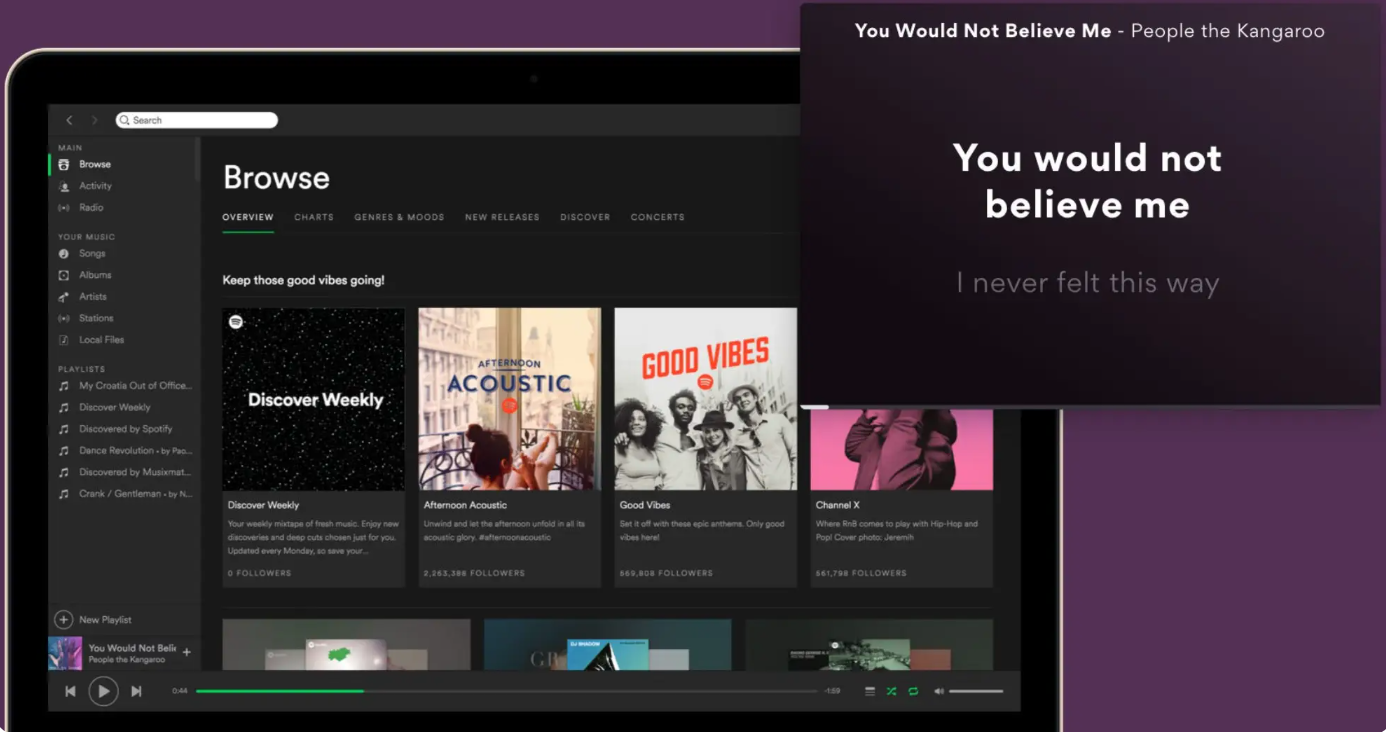Image resolution: width=1386 pixels, height=732 pixels.
Task: Open the Afternoon Acoustic title link
Action: (465, 505)
